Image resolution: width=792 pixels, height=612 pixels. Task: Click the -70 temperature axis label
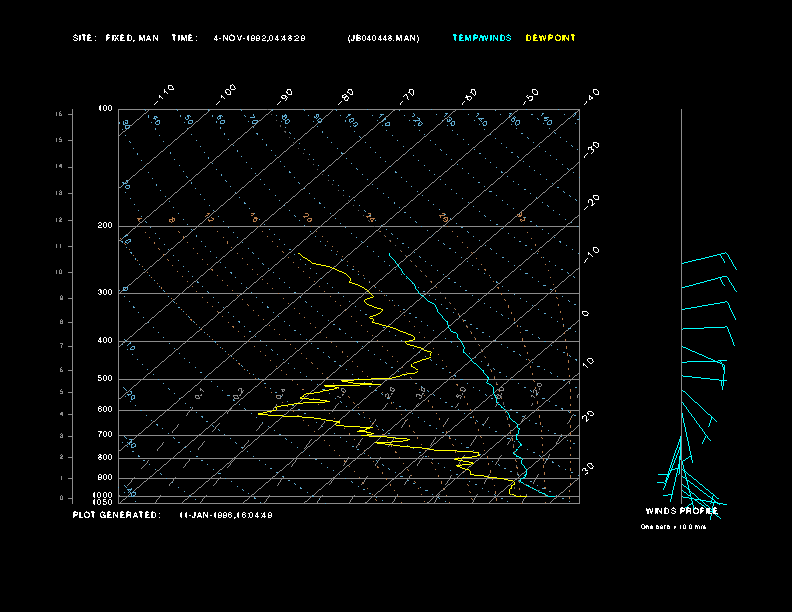(407, 96)
